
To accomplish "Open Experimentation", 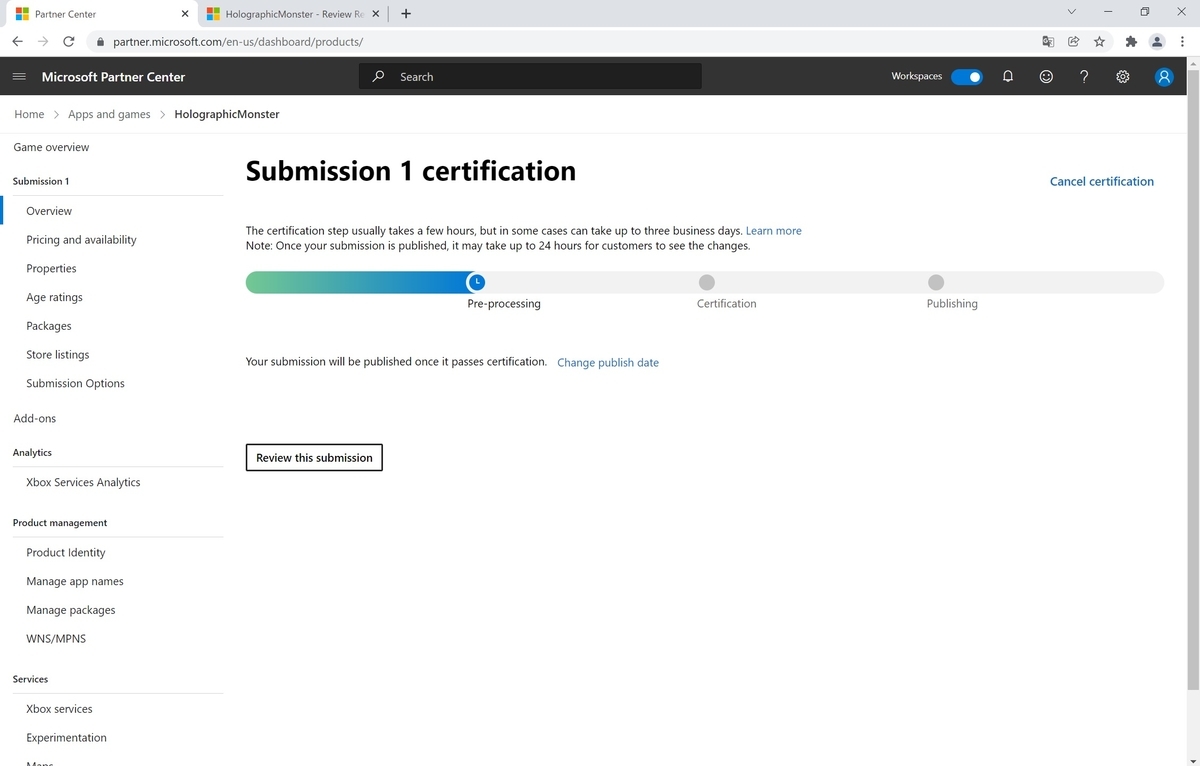I will tap(66, 738).
